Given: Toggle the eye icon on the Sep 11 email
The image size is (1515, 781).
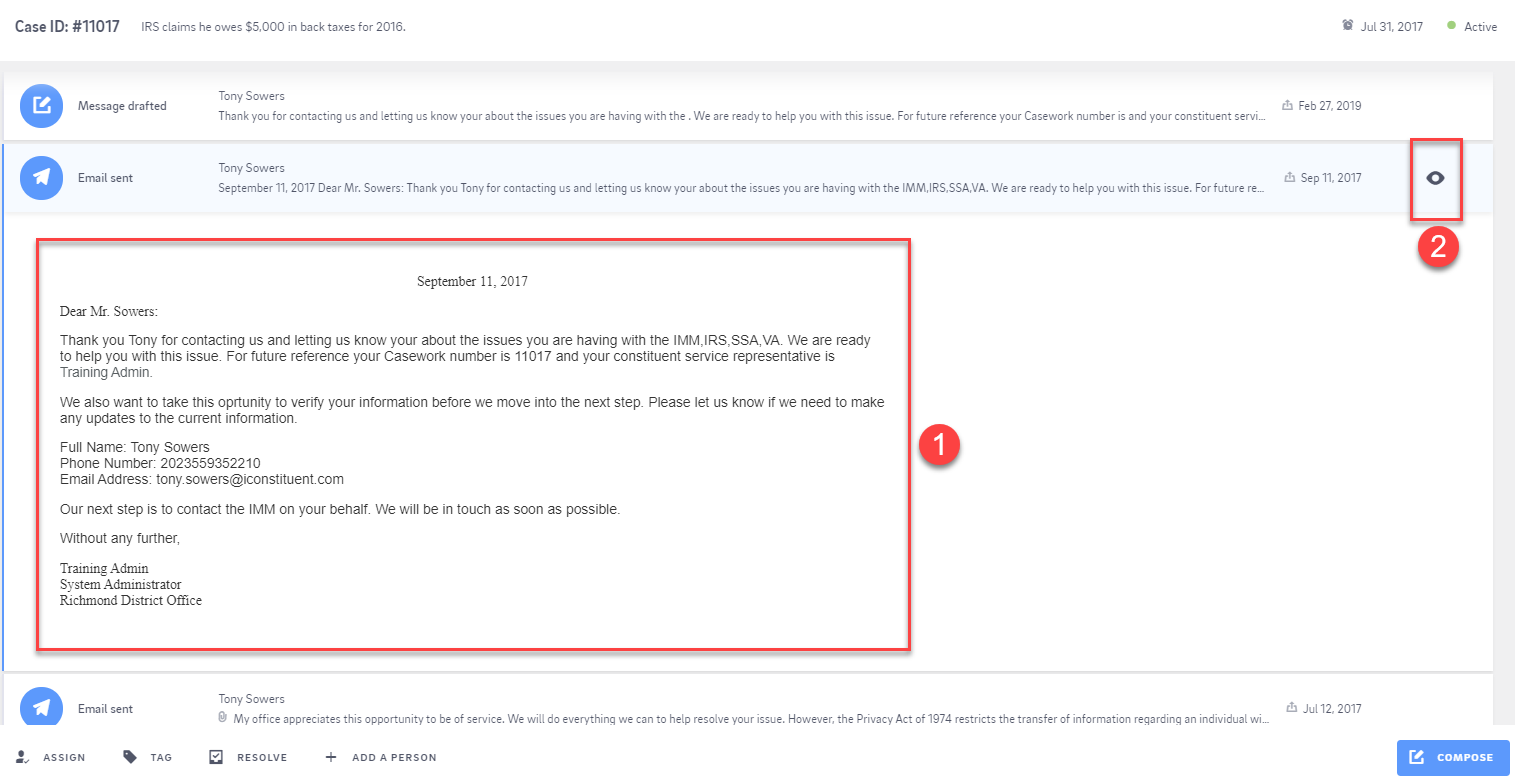Looking at the screenshot, I should click(x=1435, y=178).
